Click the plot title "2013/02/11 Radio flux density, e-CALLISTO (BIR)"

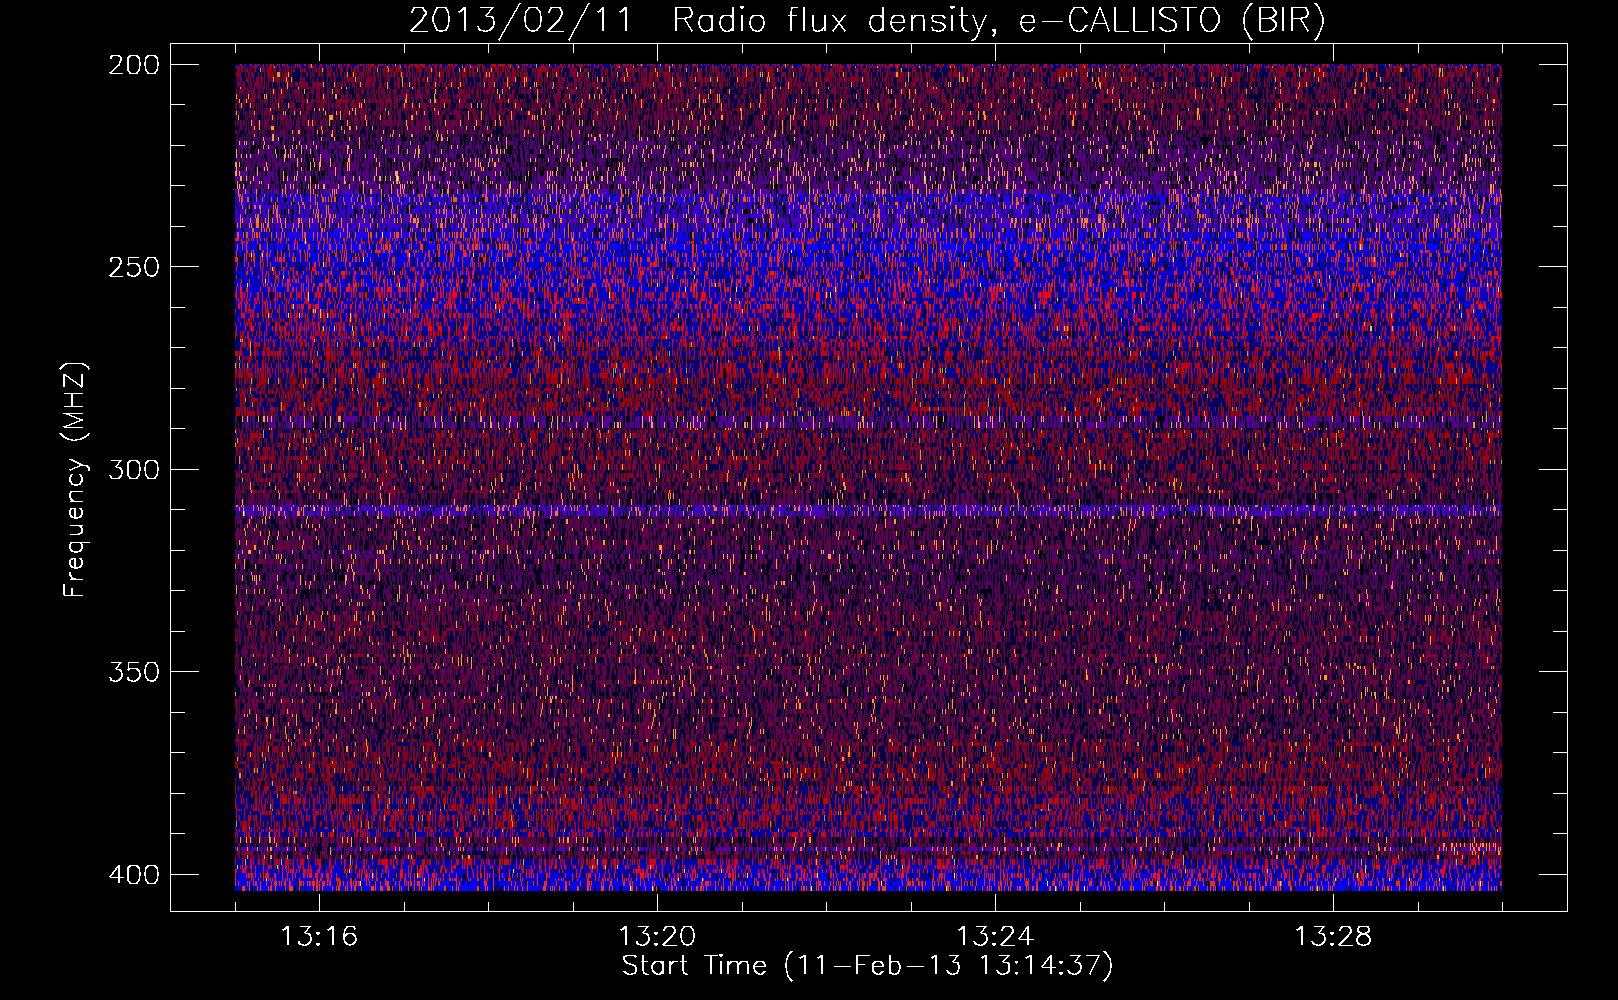coord(867,21)
